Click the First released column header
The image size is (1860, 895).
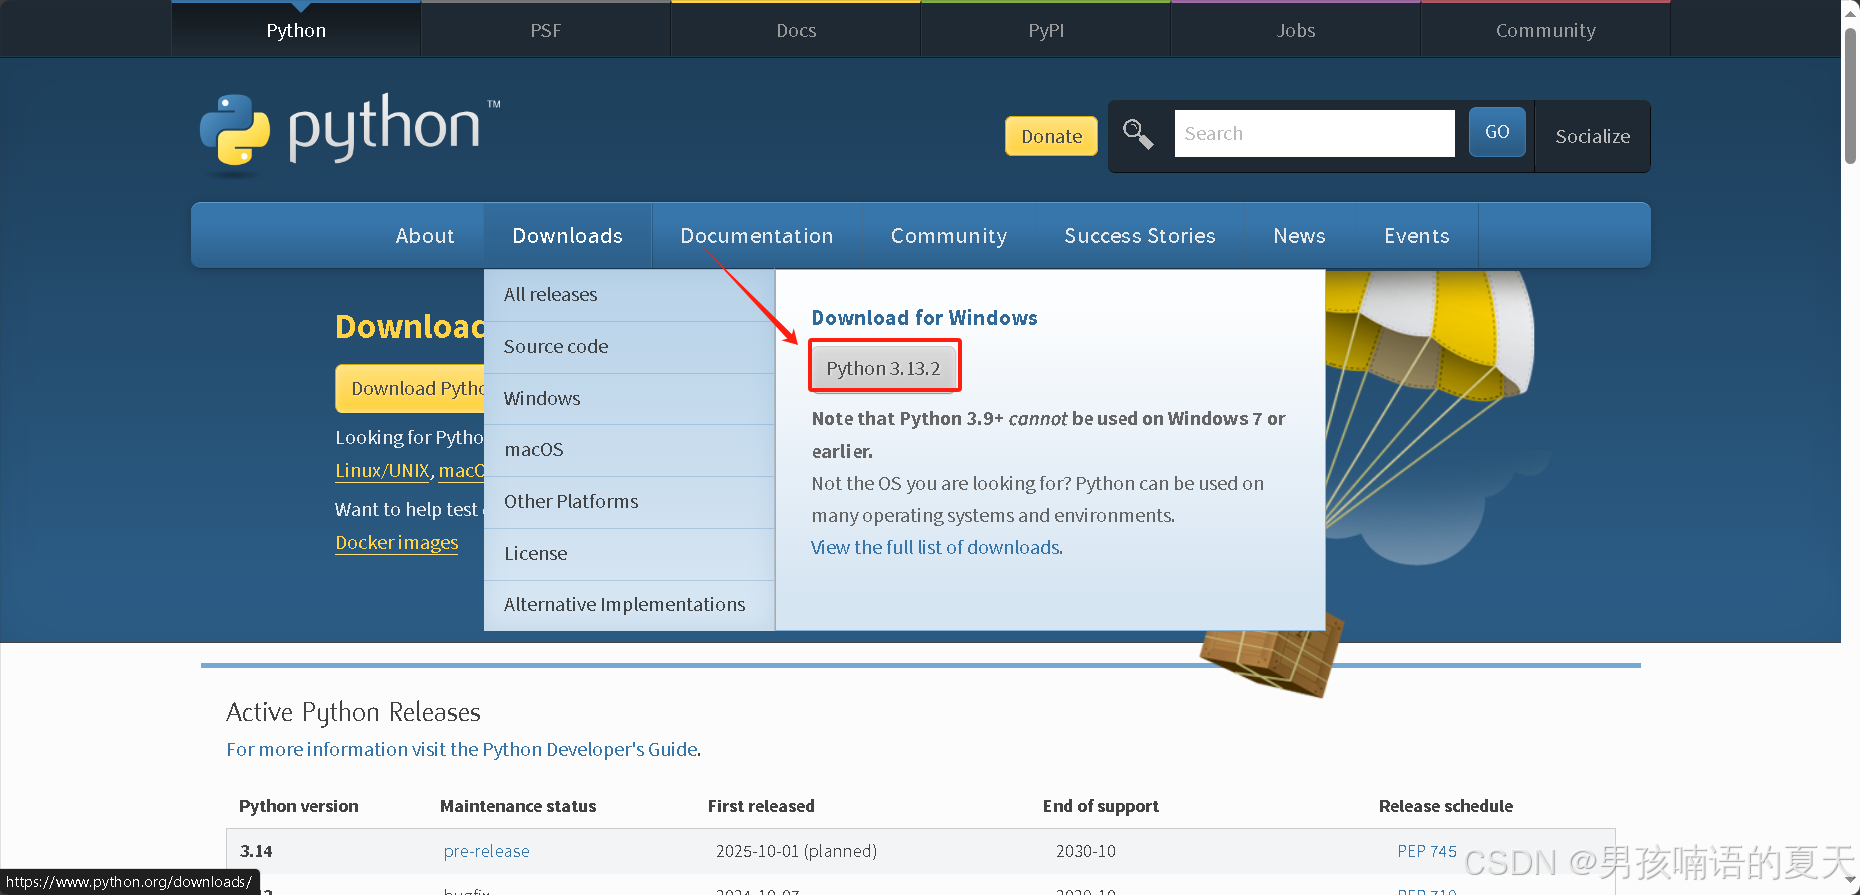761,807
